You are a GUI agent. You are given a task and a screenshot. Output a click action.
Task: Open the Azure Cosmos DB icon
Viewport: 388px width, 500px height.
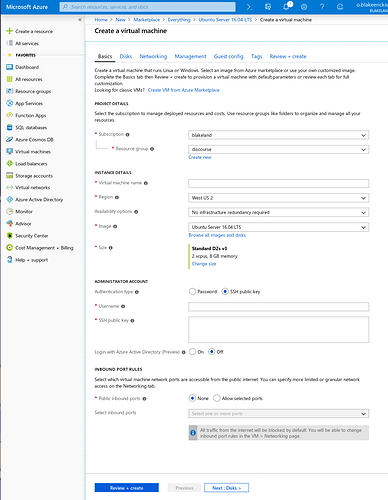click(x=10, y=139)
